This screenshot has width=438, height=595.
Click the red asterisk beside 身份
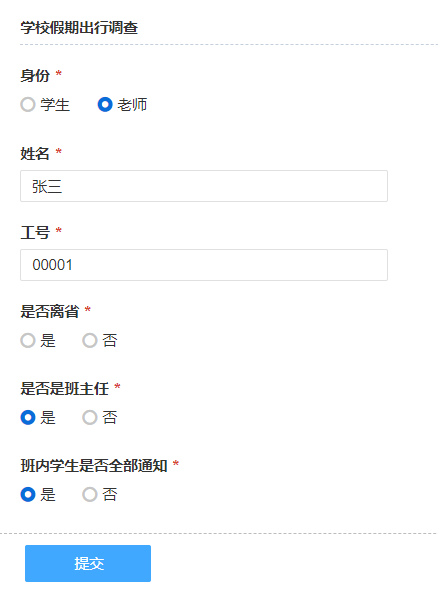(x=58, y=73)
